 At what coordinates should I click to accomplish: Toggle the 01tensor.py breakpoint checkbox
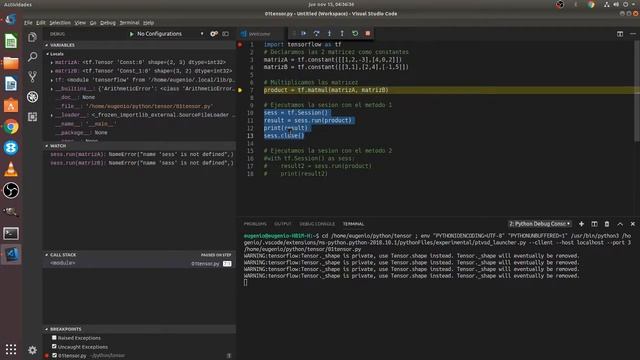(x=54, y=356)
